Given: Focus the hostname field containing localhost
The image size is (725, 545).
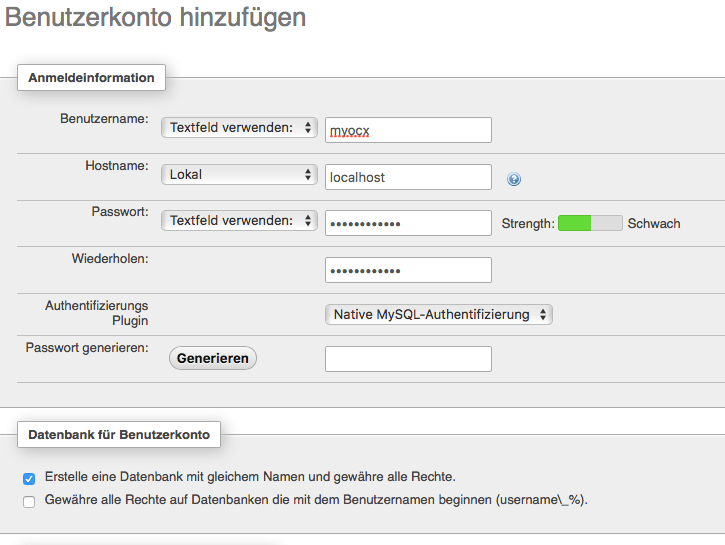Looking at the screenshot, I should [x=408, y=177].
